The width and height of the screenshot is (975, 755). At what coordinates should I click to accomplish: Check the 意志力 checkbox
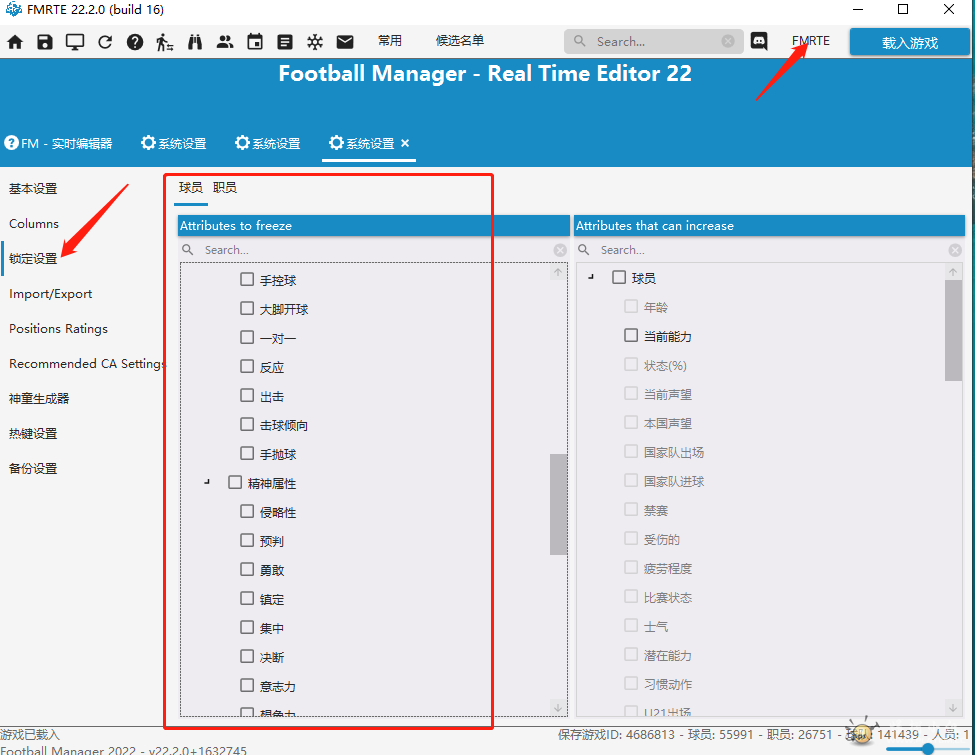(247, 685)
